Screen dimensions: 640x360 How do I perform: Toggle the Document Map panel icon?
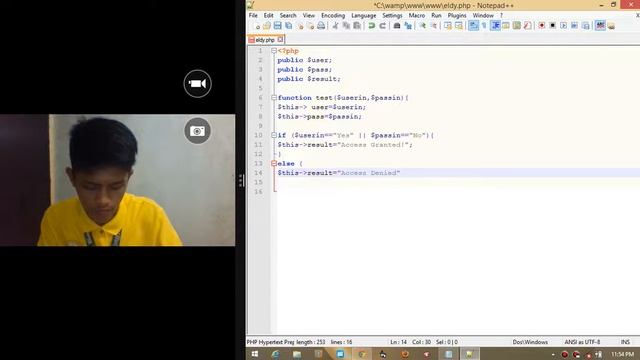coord(517,26)
